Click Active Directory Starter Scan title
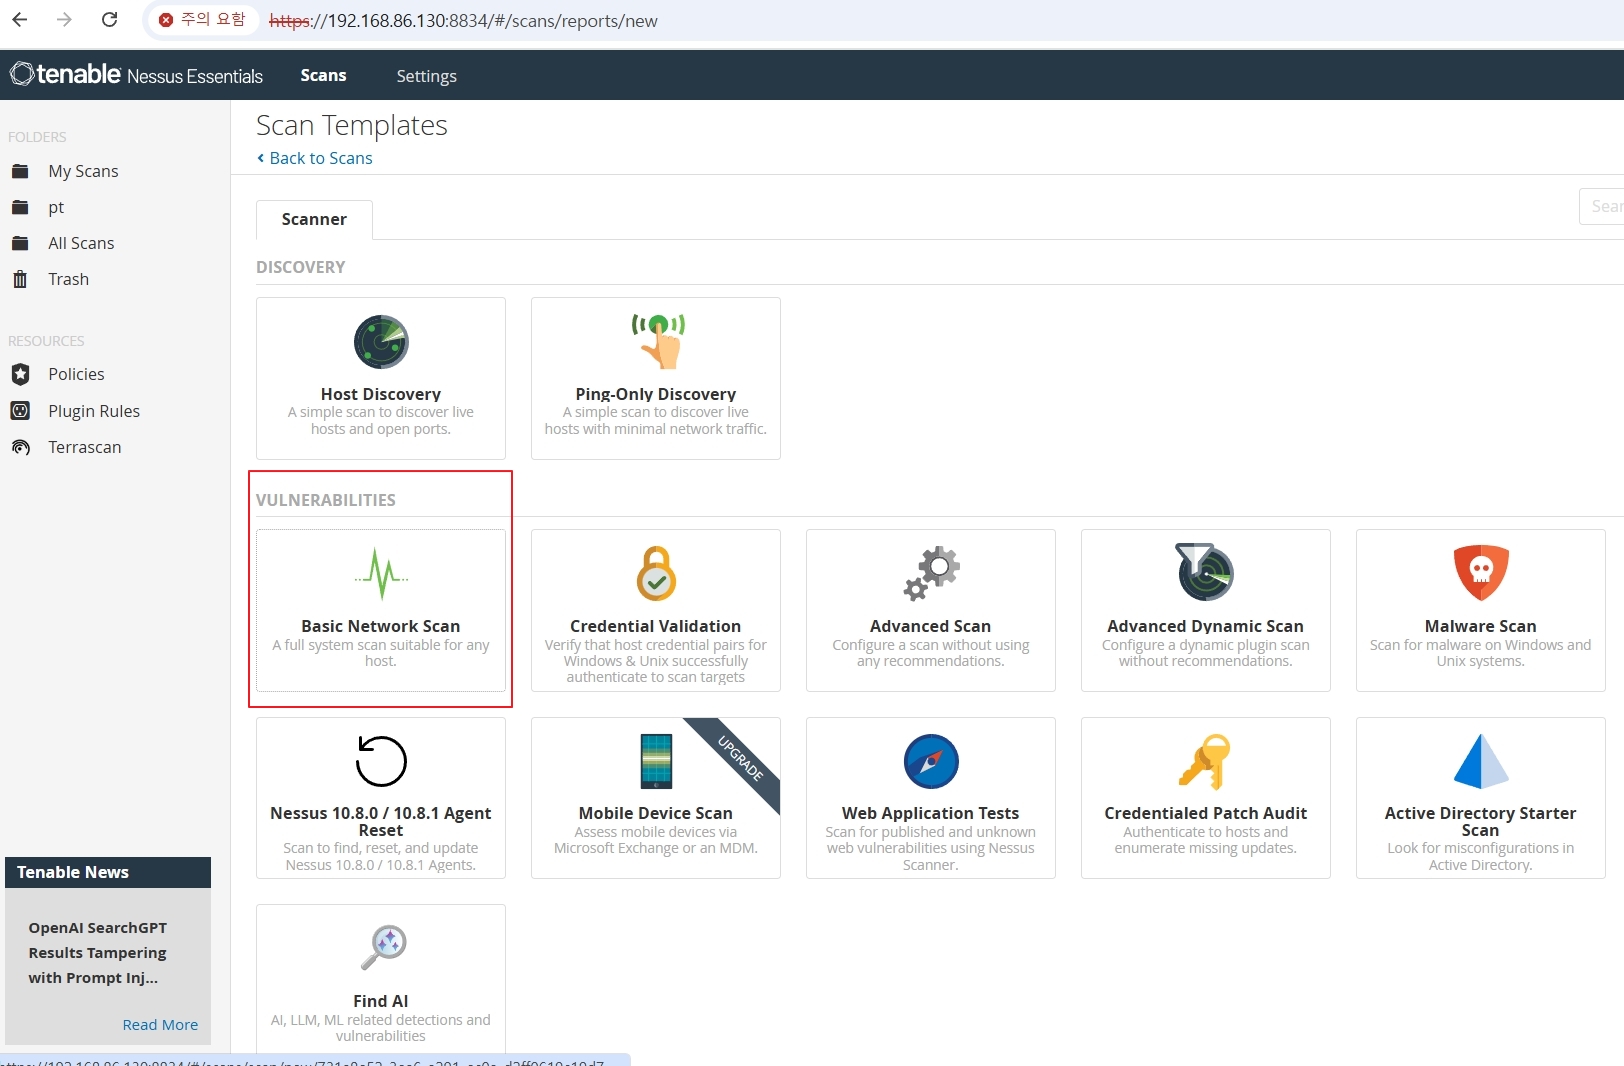Screen dimensions: 1624x1066 [1481, 821]
